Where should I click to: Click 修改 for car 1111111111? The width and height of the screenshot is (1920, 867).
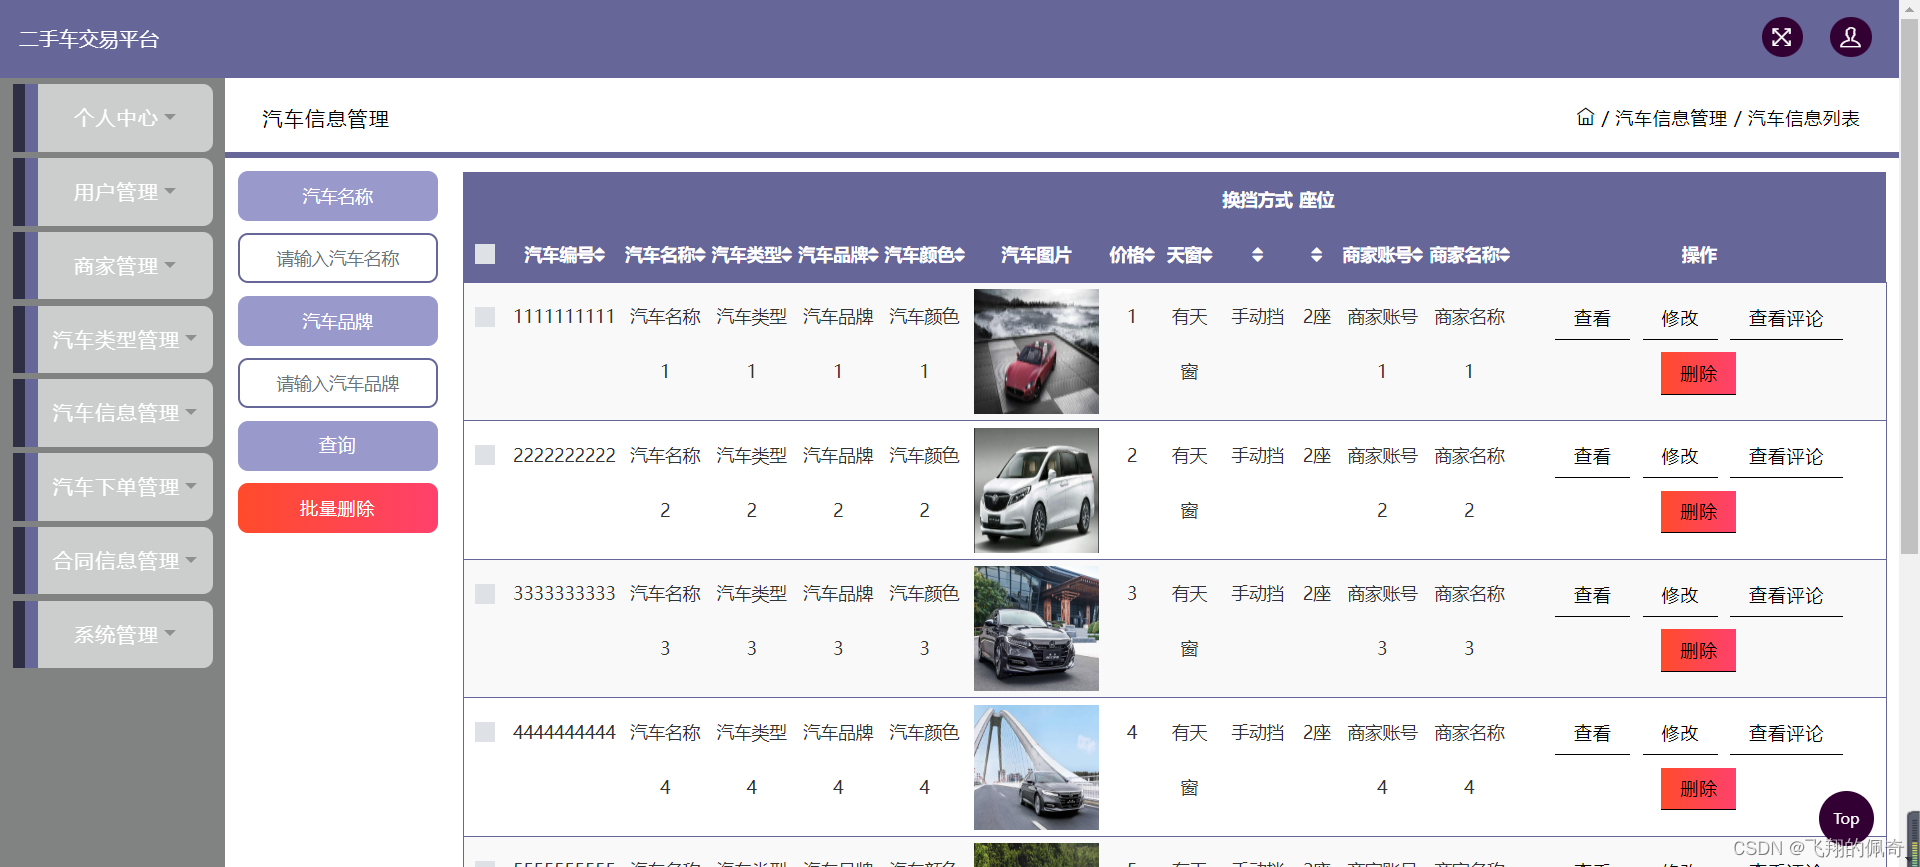tap(1680, 319)
